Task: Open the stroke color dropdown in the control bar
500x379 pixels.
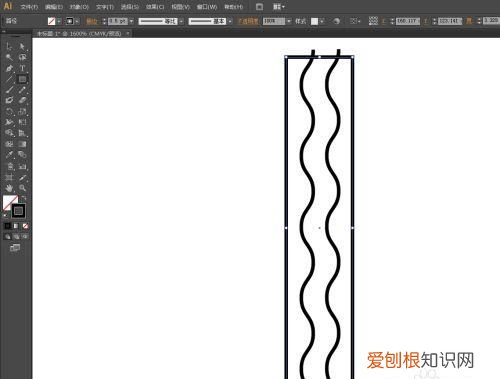Action: point(77,21)
